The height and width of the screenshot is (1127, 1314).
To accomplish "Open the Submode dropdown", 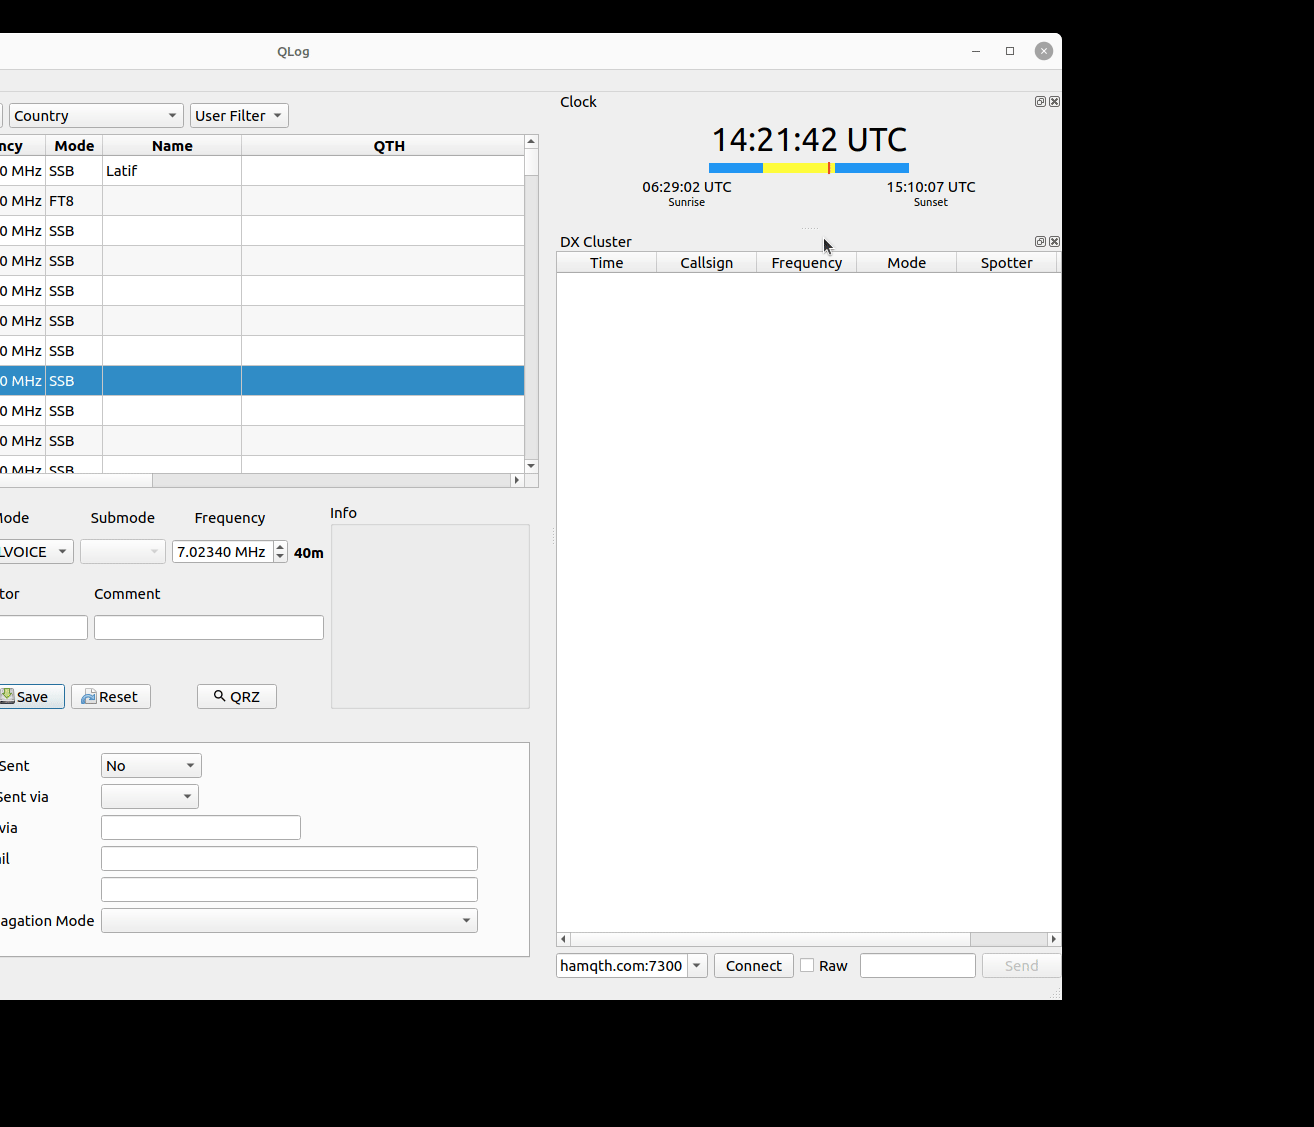I will pyautogui.click(x=123, y=552).
